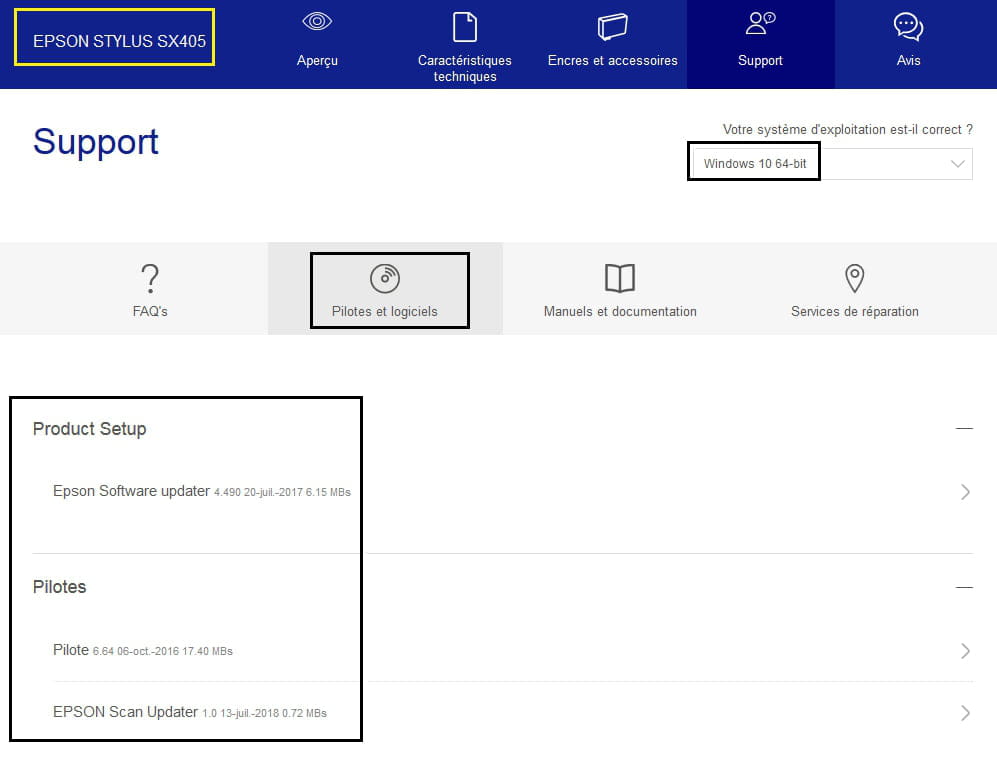Open the Epson Software updater link
The image size is (997, 757).
pos(131,491)
